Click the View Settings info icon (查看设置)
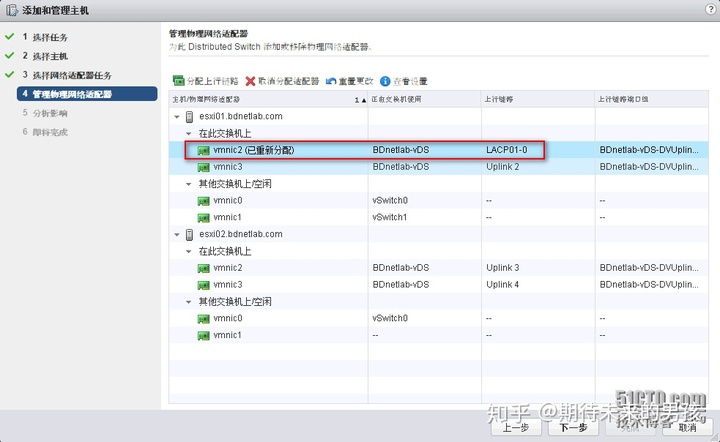Image resolution: width=720 pixels, height=442 pixels. click(x=385, y=81)
